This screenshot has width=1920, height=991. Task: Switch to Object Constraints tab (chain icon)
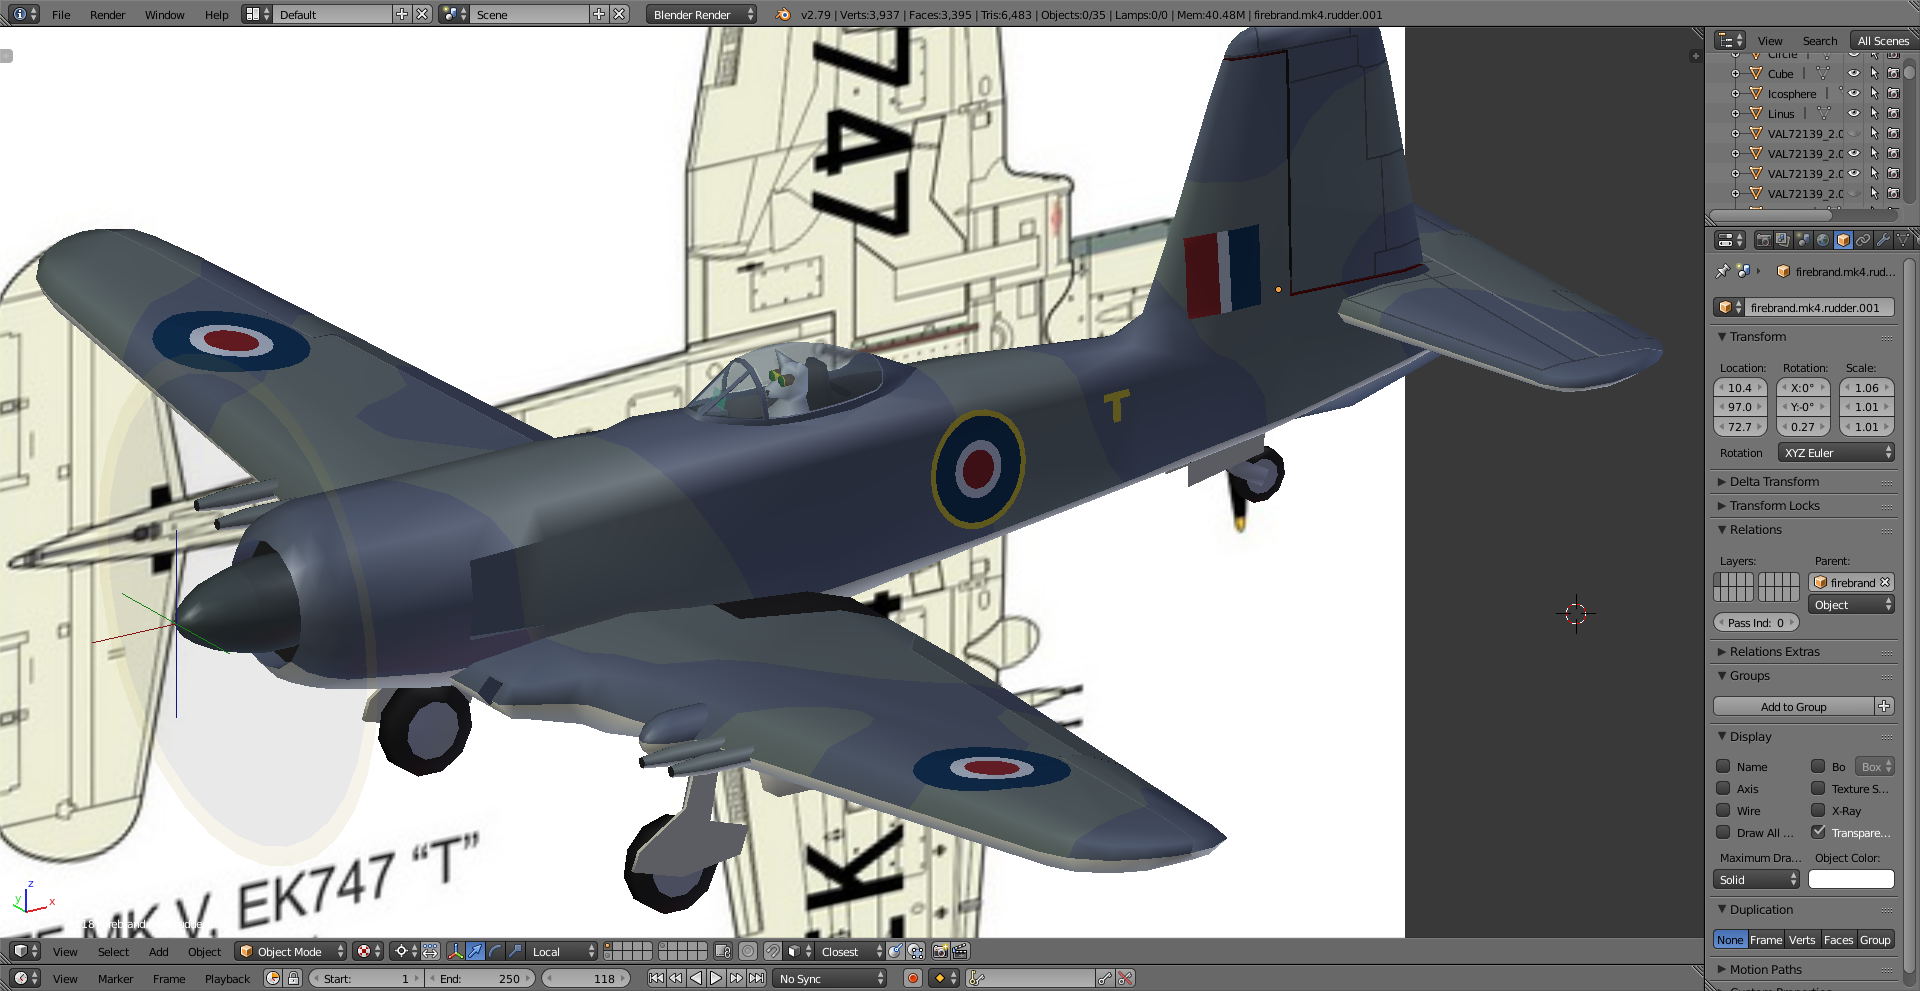coord(1862,240)
